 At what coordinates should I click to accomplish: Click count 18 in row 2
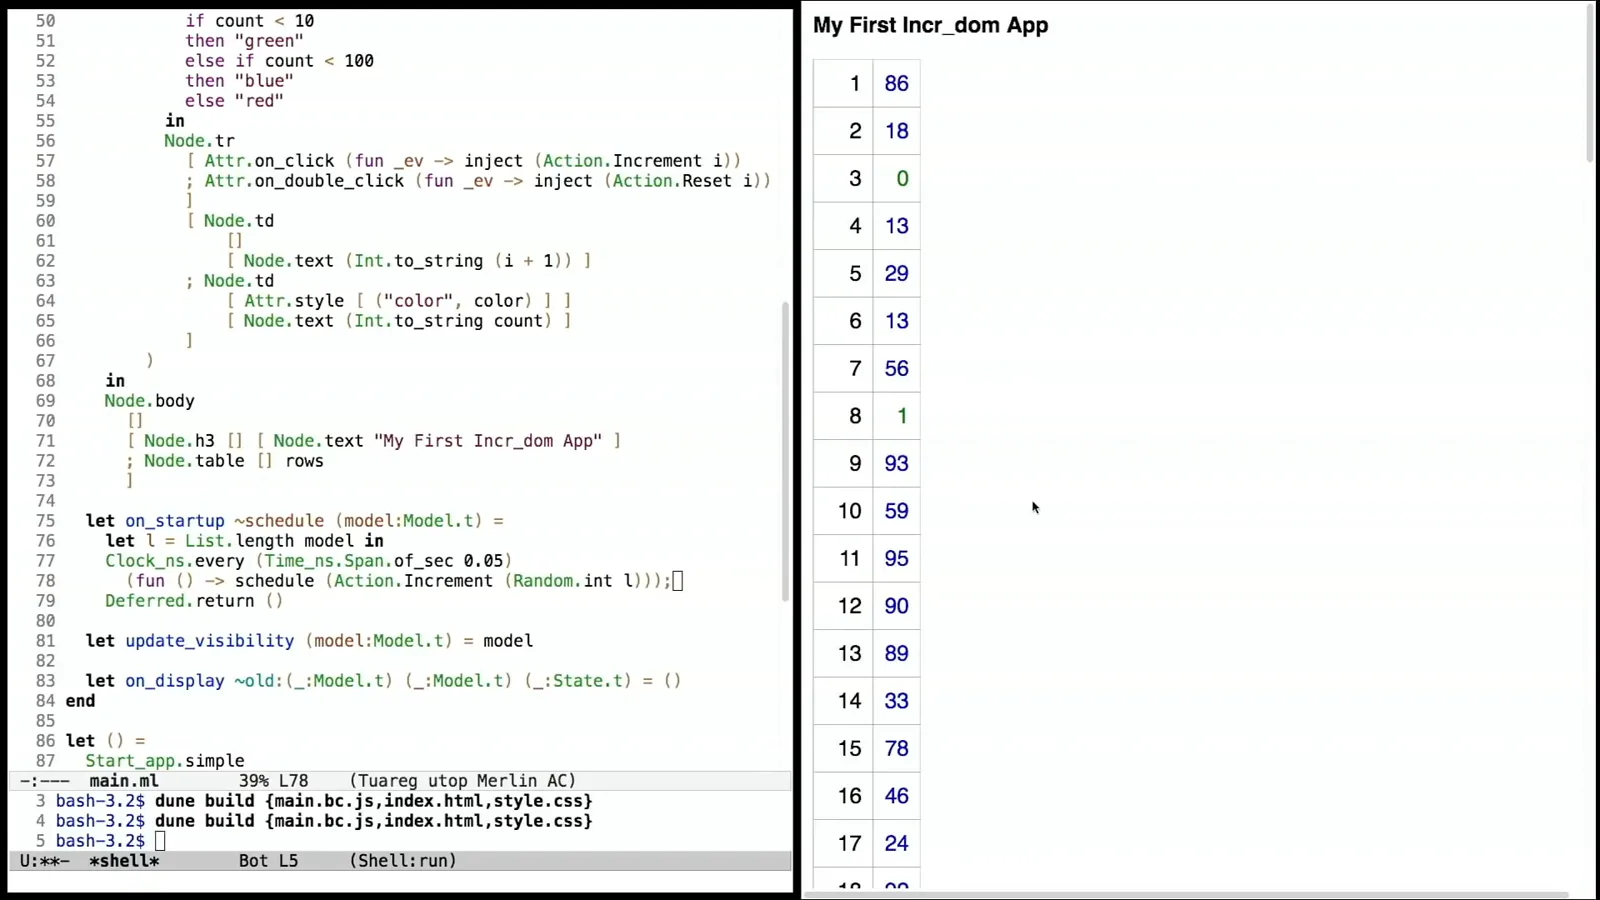[x=896, y=131]
